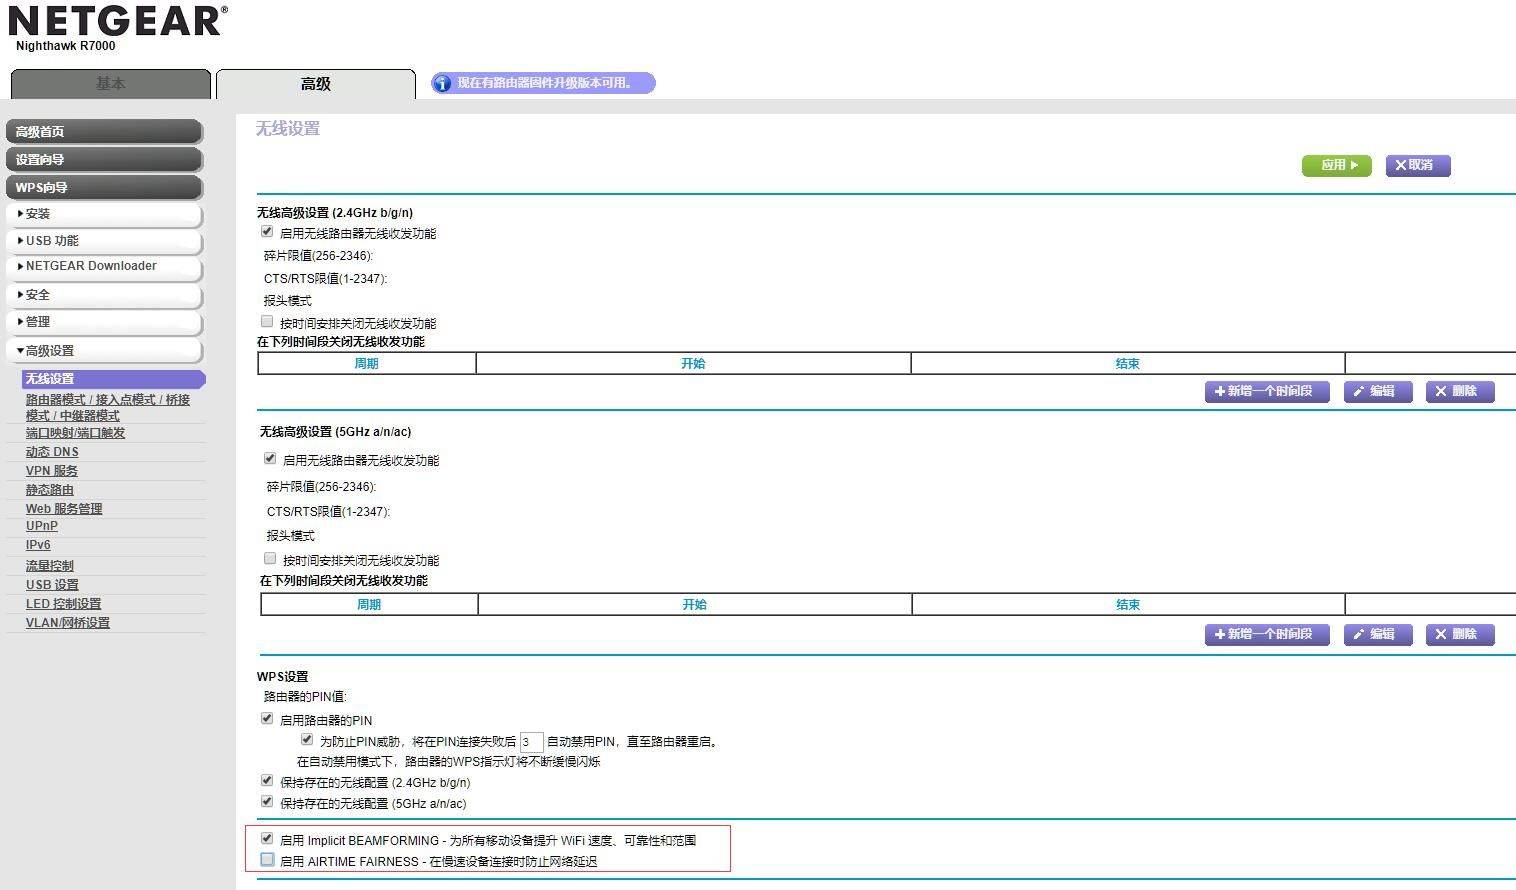Image resolution: width=1516 pixels, height=890 pixels.
Task: Click 编辑 pencil button in 2.4GHz section
Action: [x=1377, y=391]
